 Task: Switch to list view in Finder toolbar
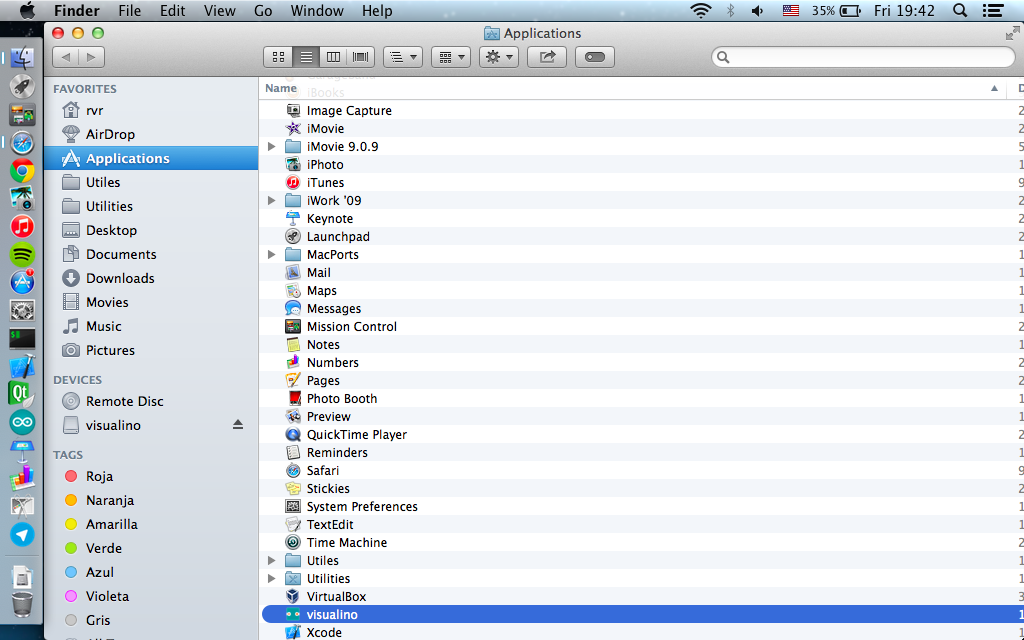tap(306, 57)
